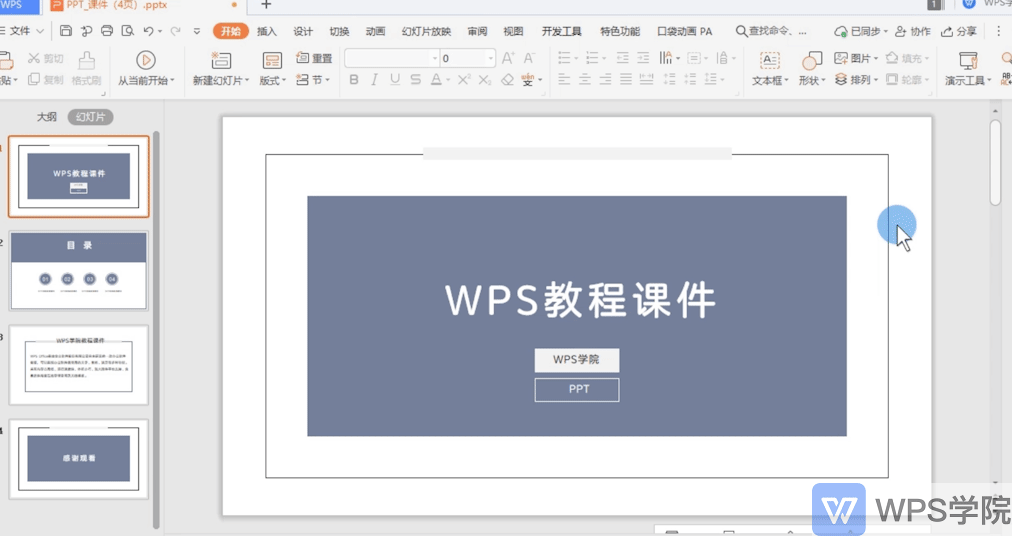Screen dimensions: 1012x536
Task: Click the Text Box (文本框) icon
Action: pyautogui.click(x=769, y=61)
